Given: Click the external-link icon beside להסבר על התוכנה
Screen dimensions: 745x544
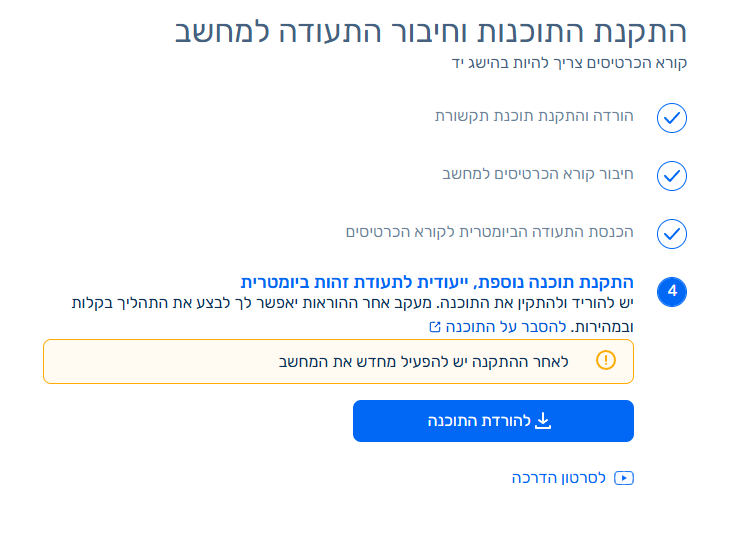Looking at the screenshot, I should pos(434,327).
